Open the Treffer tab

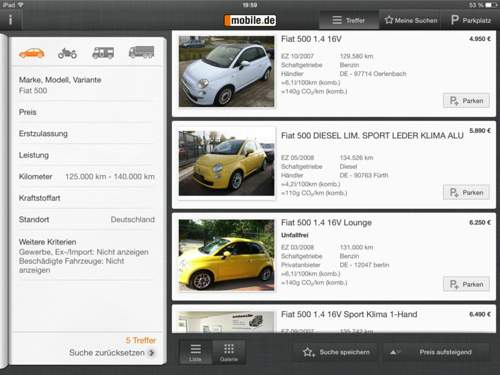tap(349, 20)
